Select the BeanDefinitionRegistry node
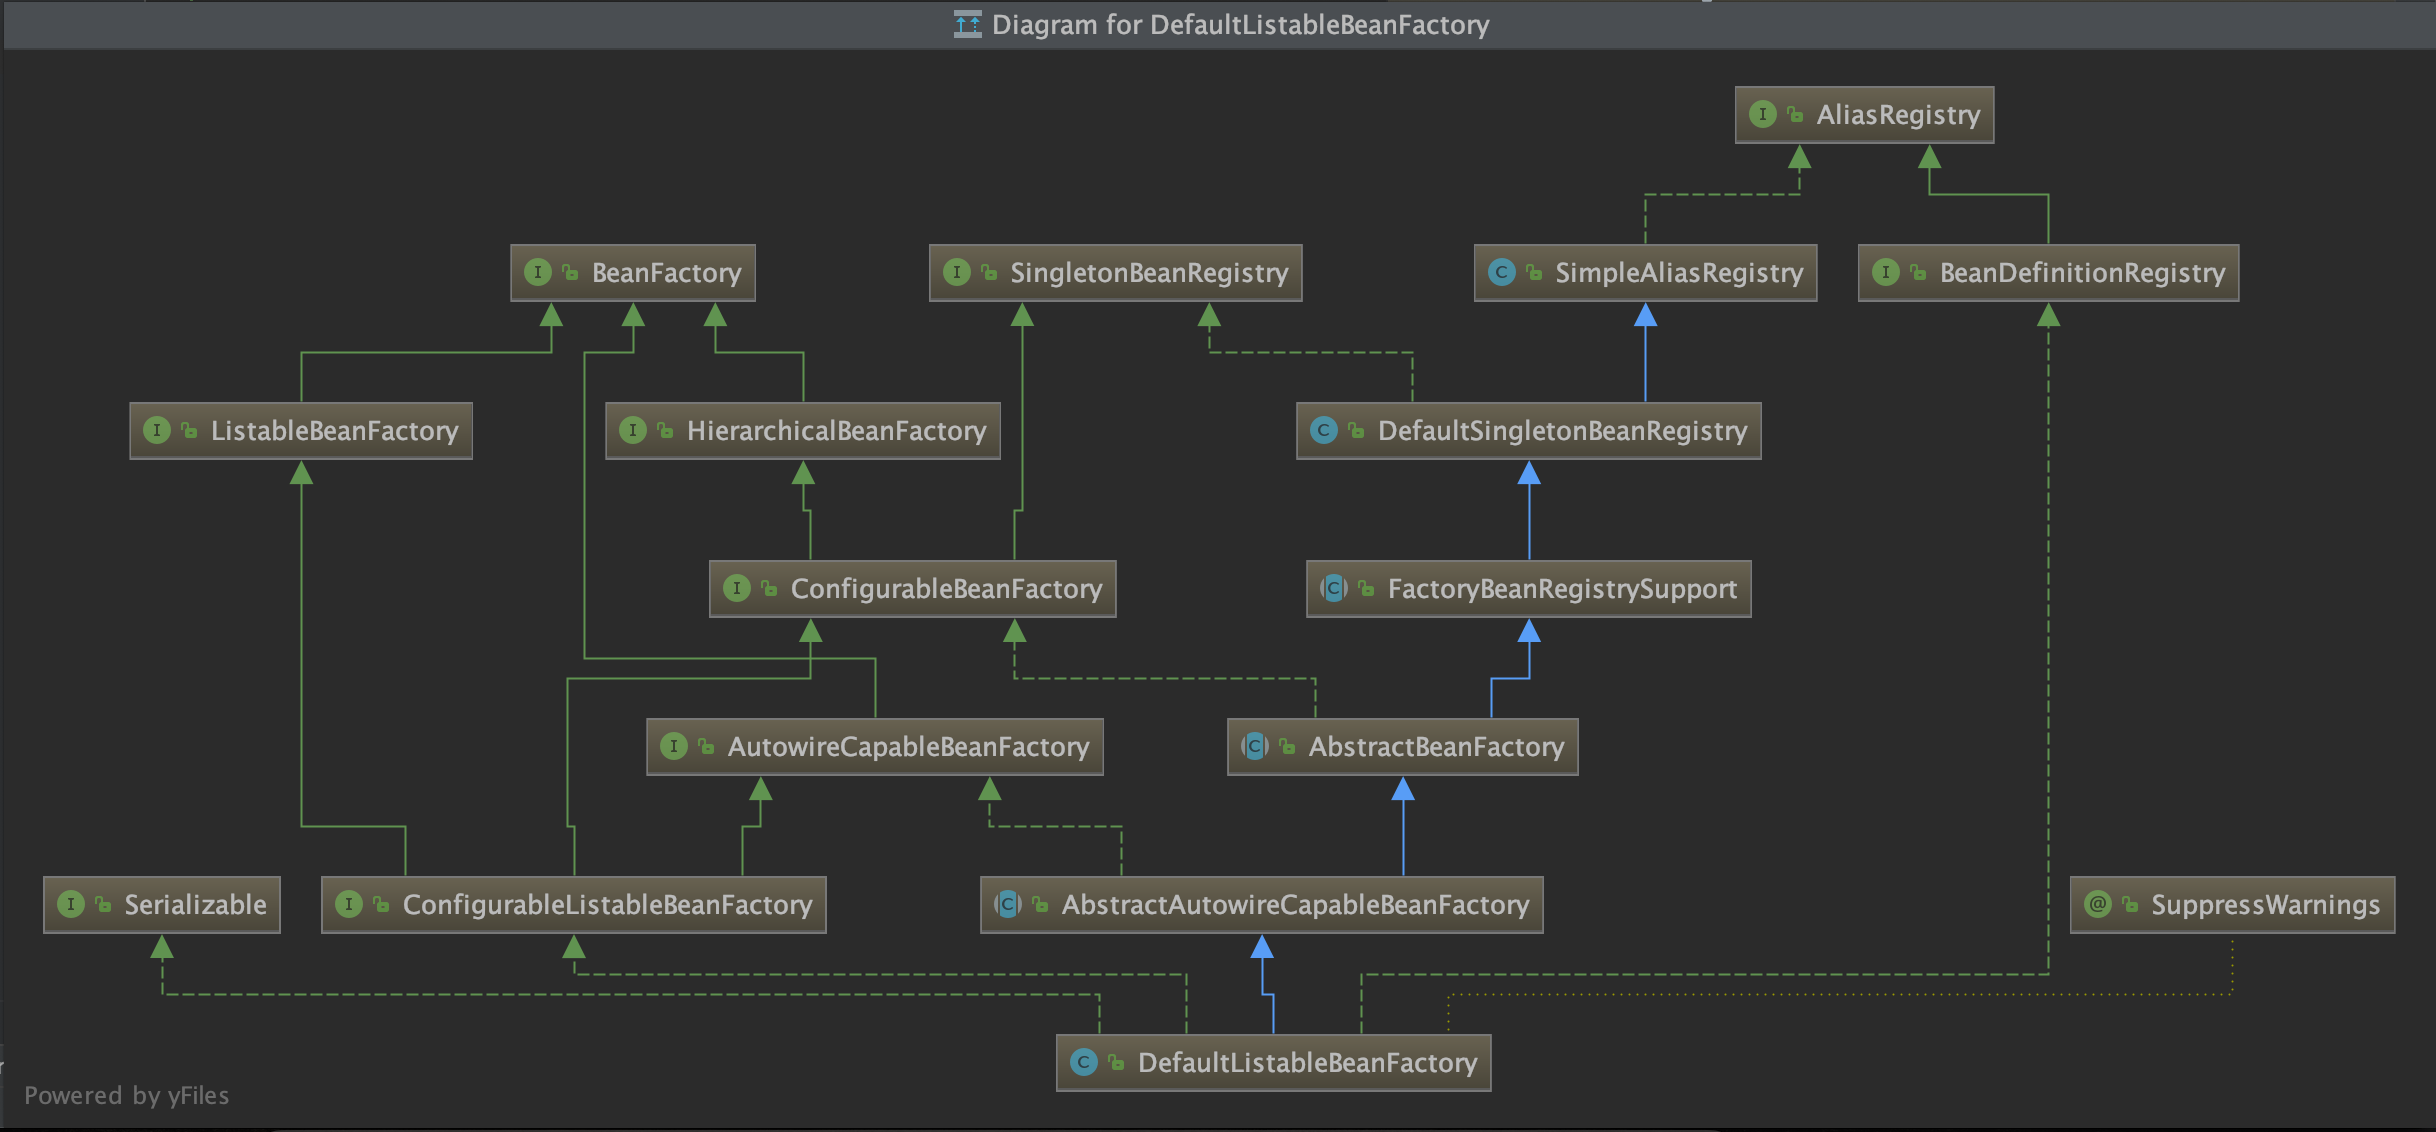 tap(2048, 273)
